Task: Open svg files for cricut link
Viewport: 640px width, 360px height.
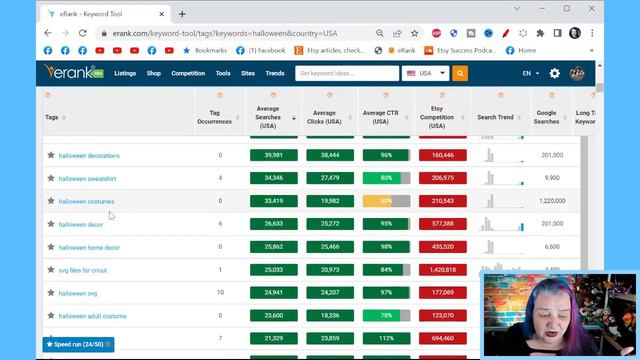Action: pos(82,270)
